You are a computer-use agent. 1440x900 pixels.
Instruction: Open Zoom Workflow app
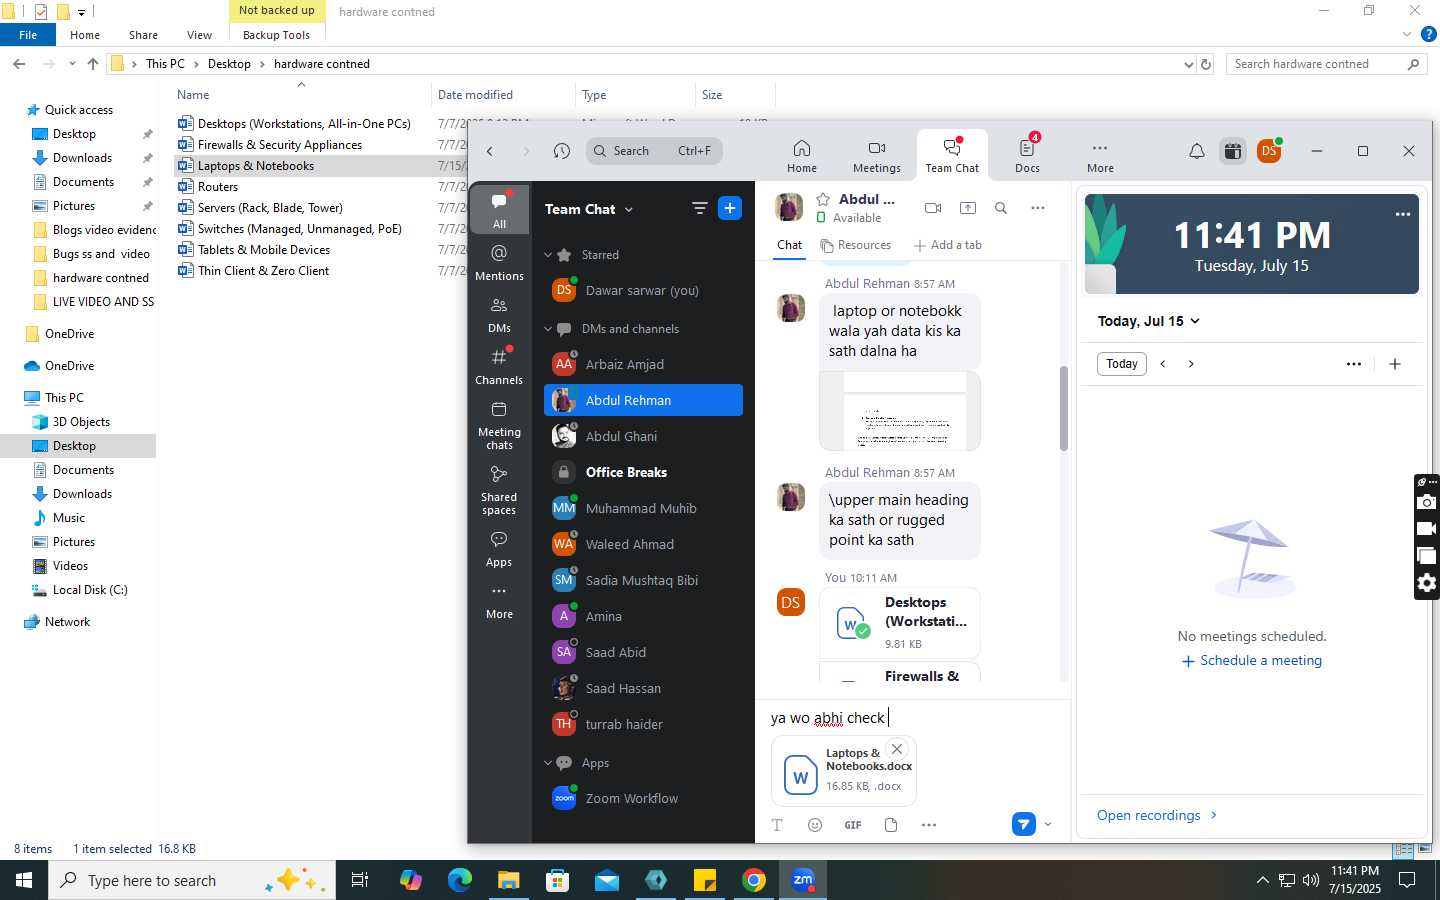(643, 799)
